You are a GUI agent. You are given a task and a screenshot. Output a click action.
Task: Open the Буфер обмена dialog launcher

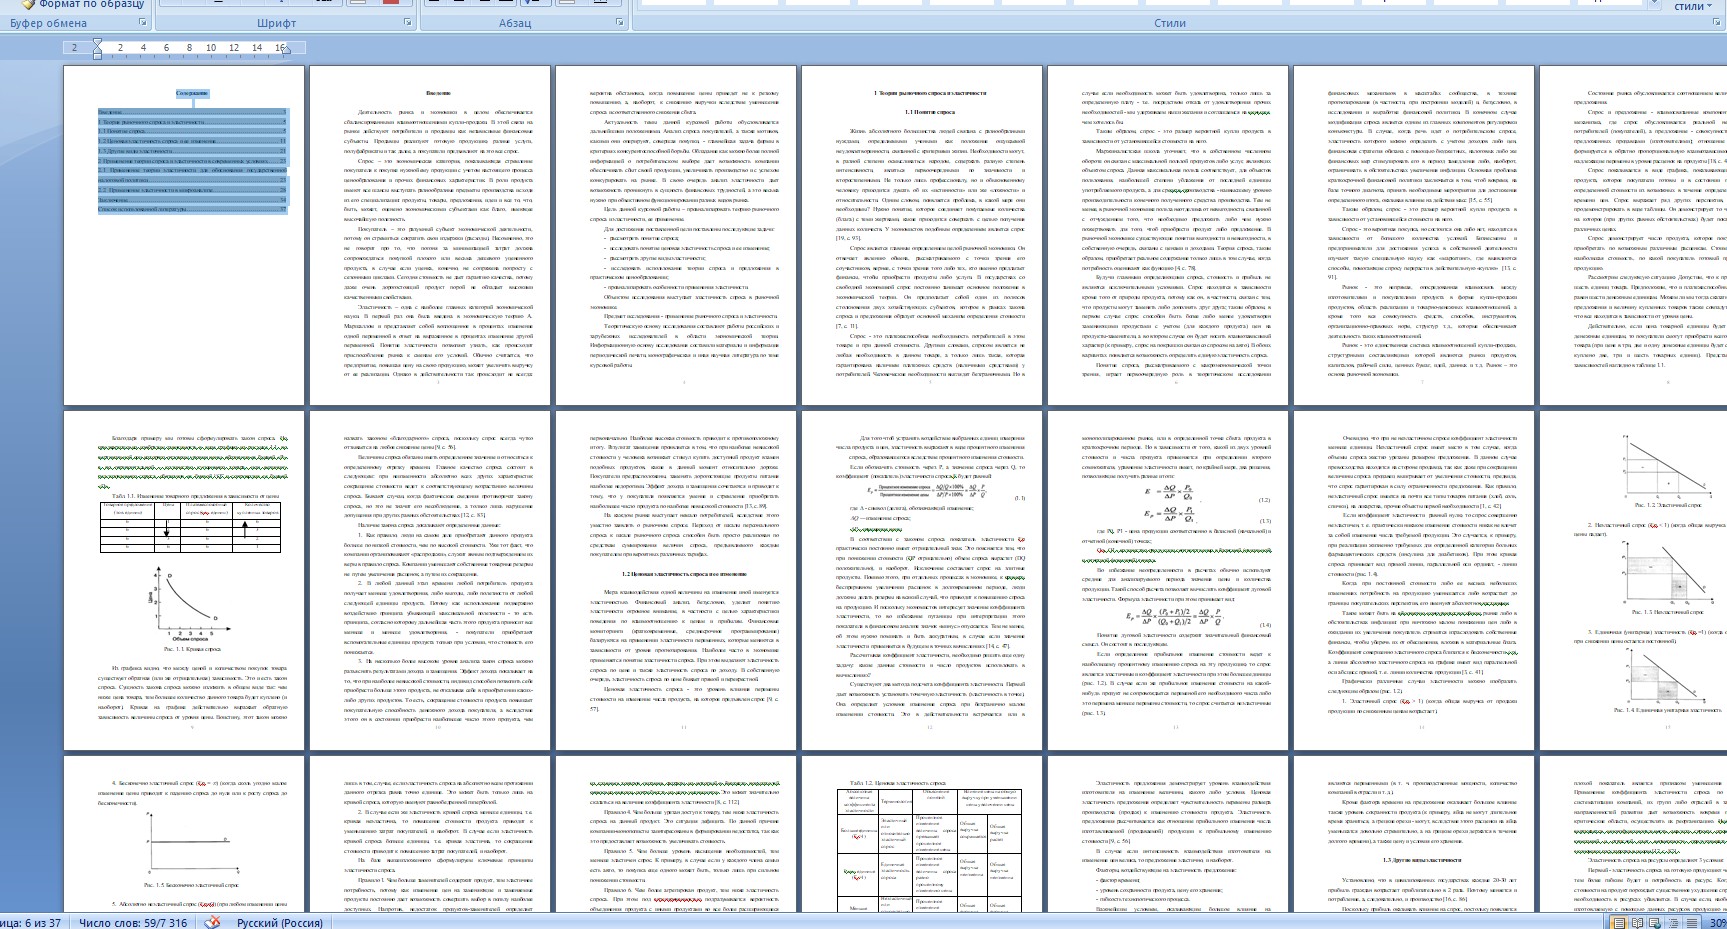click(143, 22)
